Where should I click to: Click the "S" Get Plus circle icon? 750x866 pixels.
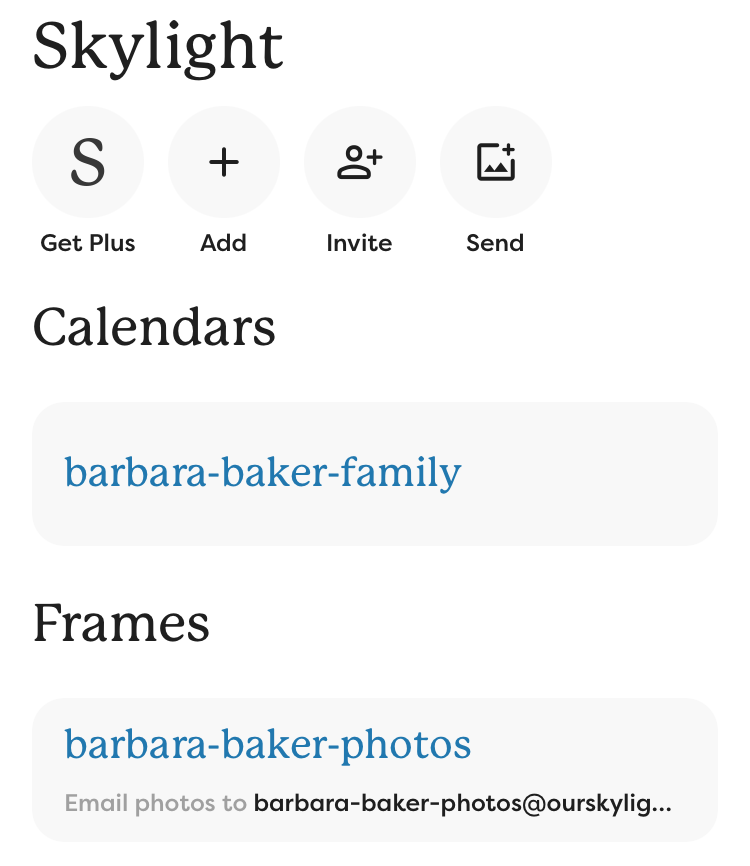[88, 162]
